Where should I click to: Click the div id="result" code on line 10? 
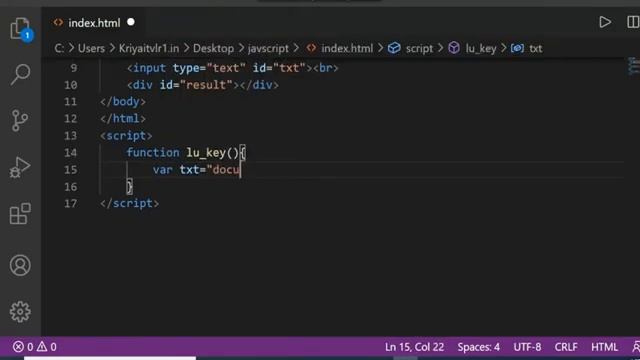(203, 85)
